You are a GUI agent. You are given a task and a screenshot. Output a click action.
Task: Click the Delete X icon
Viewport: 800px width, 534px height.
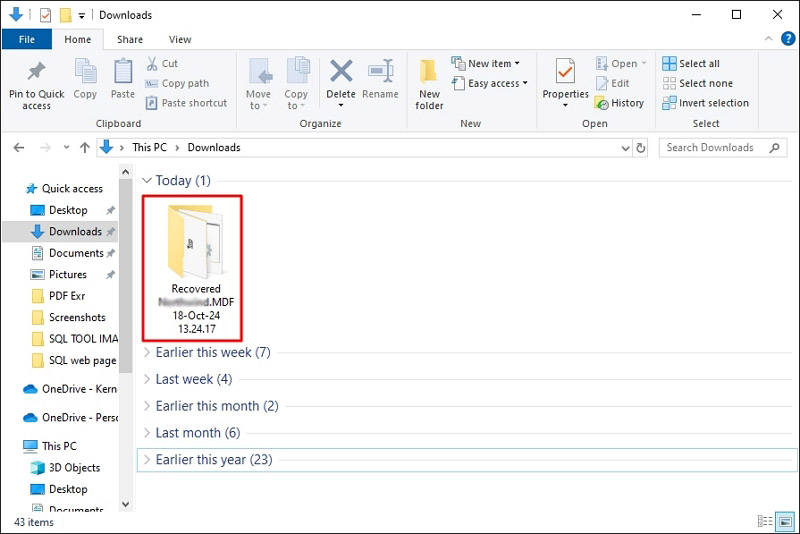click(x=341, y=71)
